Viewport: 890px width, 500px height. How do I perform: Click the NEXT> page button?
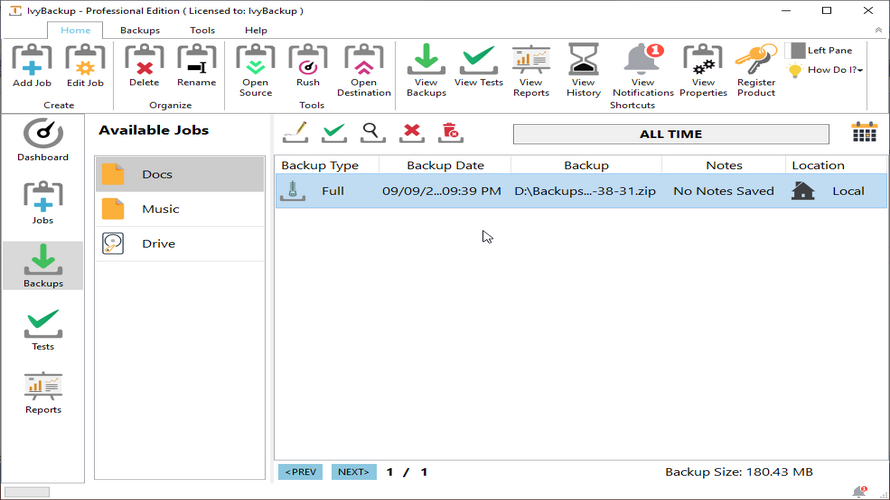coord(354,472)
